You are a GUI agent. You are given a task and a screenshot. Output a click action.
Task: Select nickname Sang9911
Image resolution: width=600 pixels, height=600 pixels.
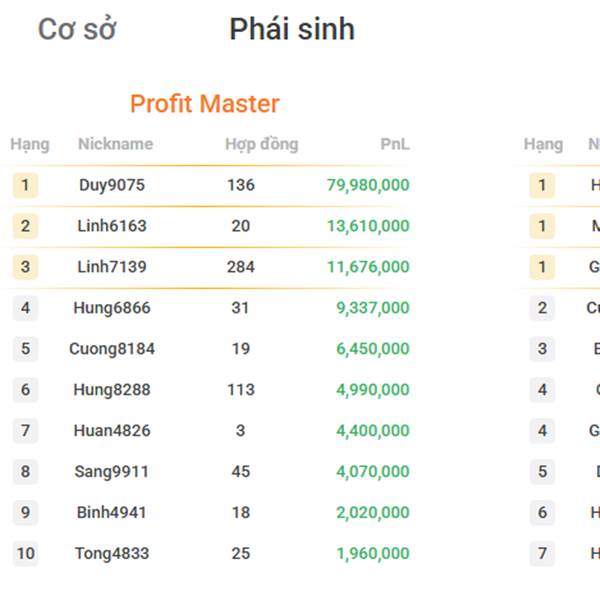(x=112, y=472)
